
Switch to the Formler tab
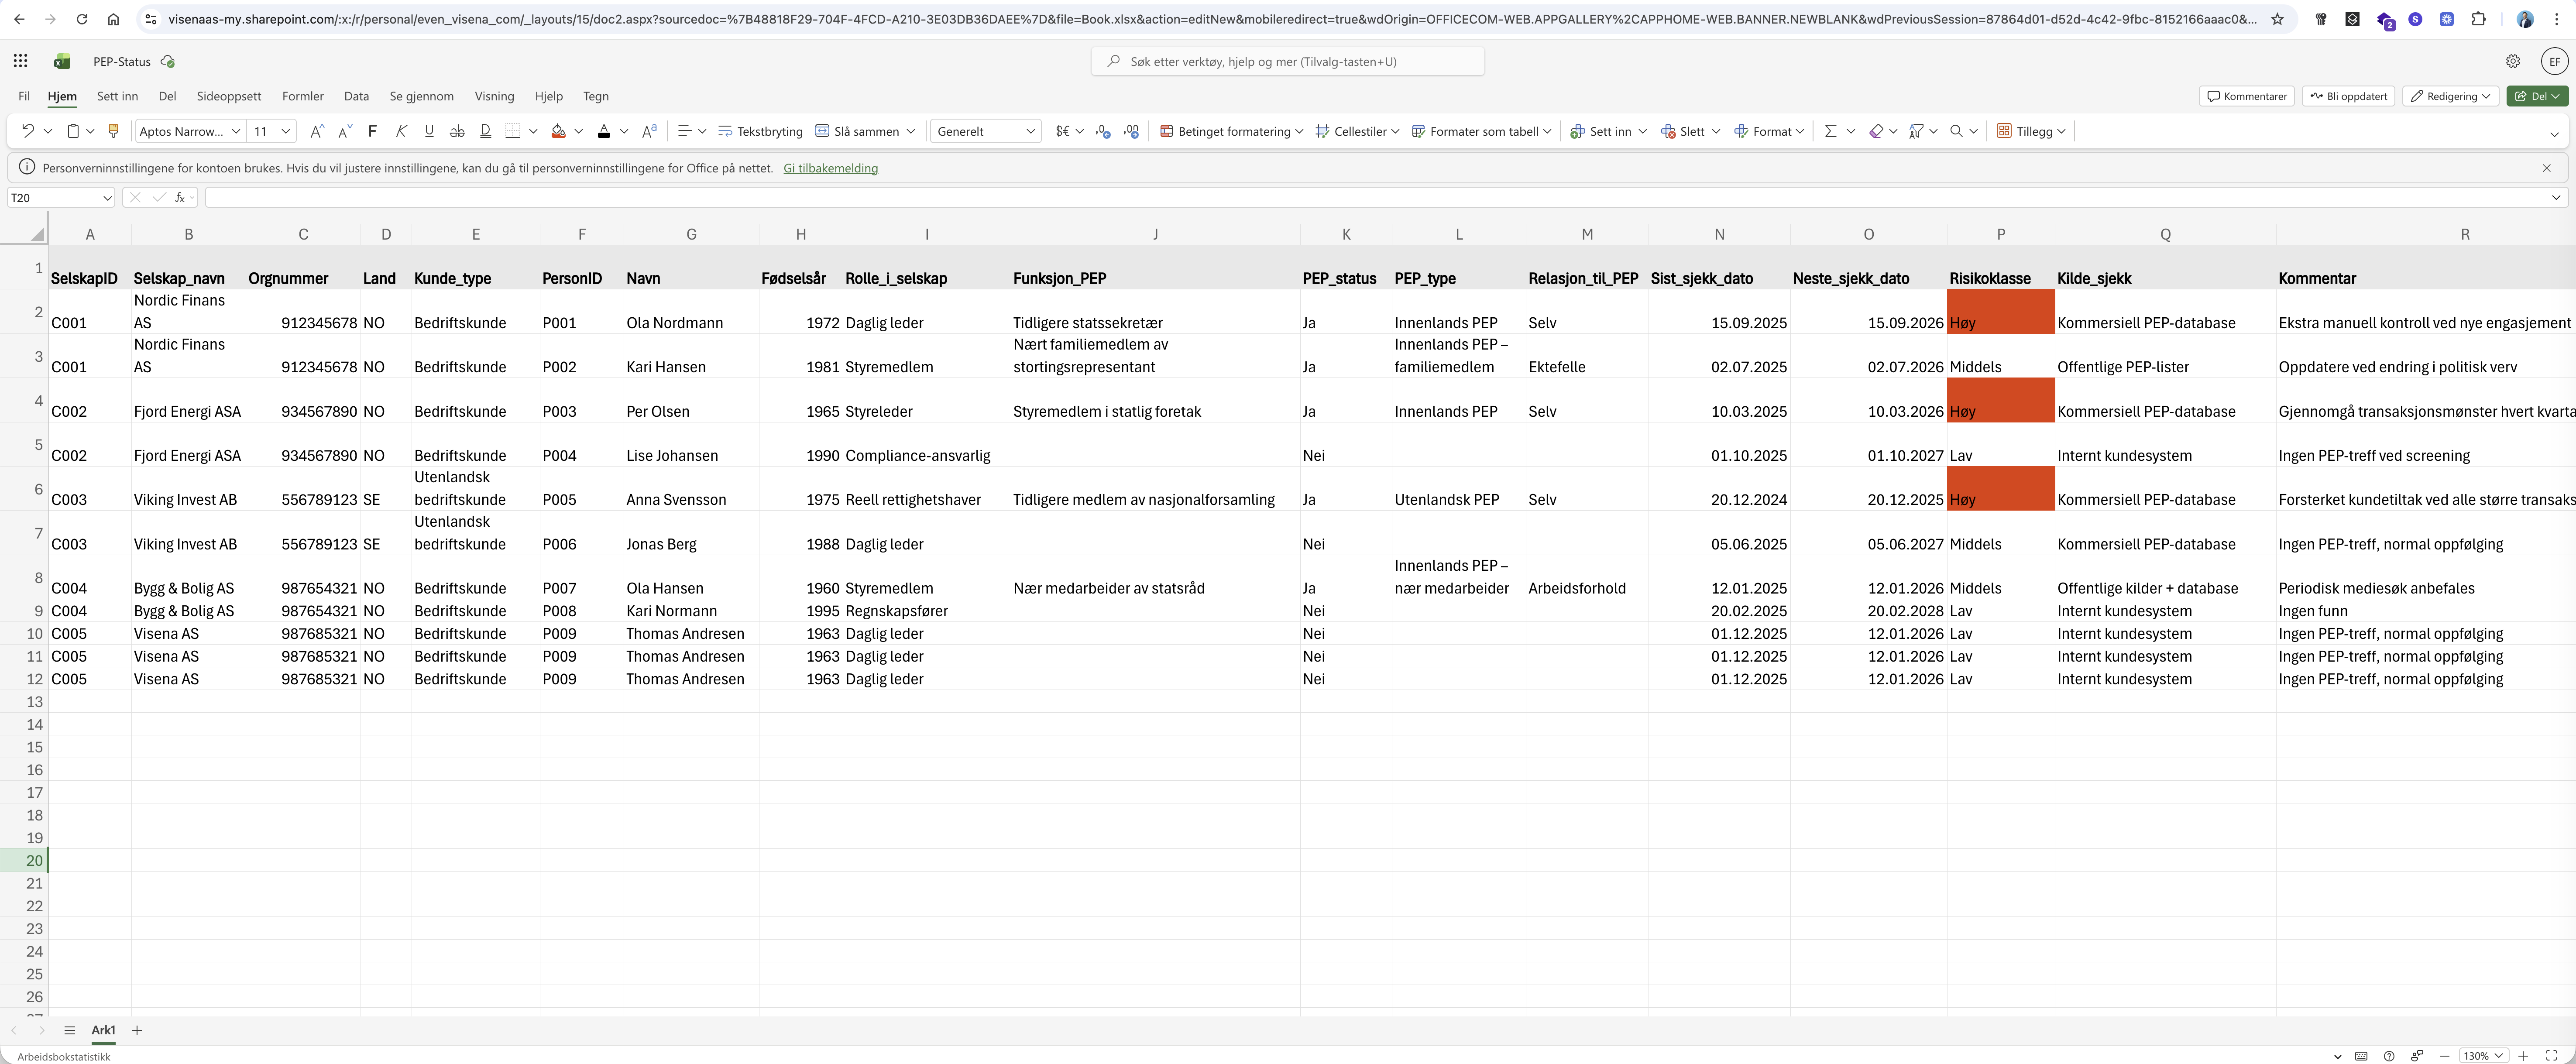[x=303, y=96]
